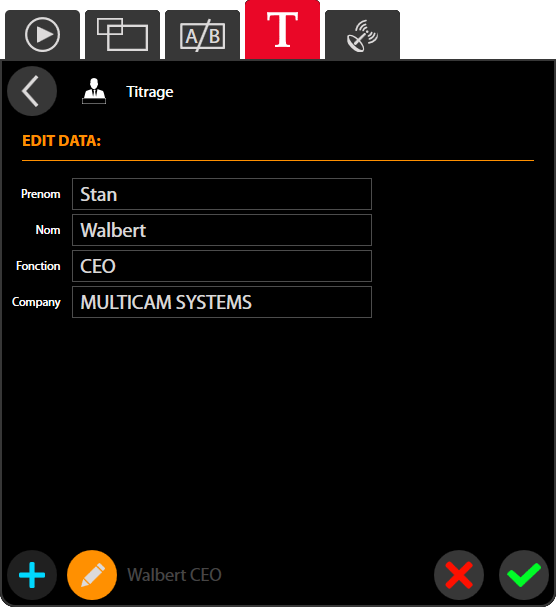Viewport: 556px width, 607px height.
Task: Click the Company field label
Action: coord(36,302)
